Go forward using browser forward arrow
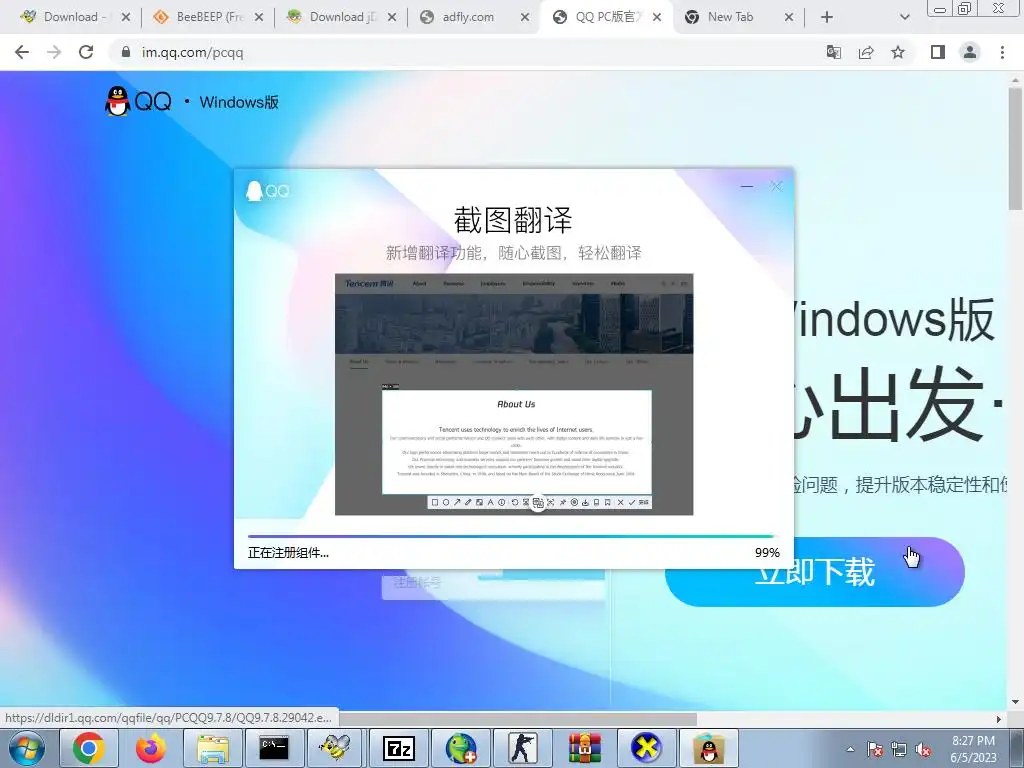 tap(54, 52)
